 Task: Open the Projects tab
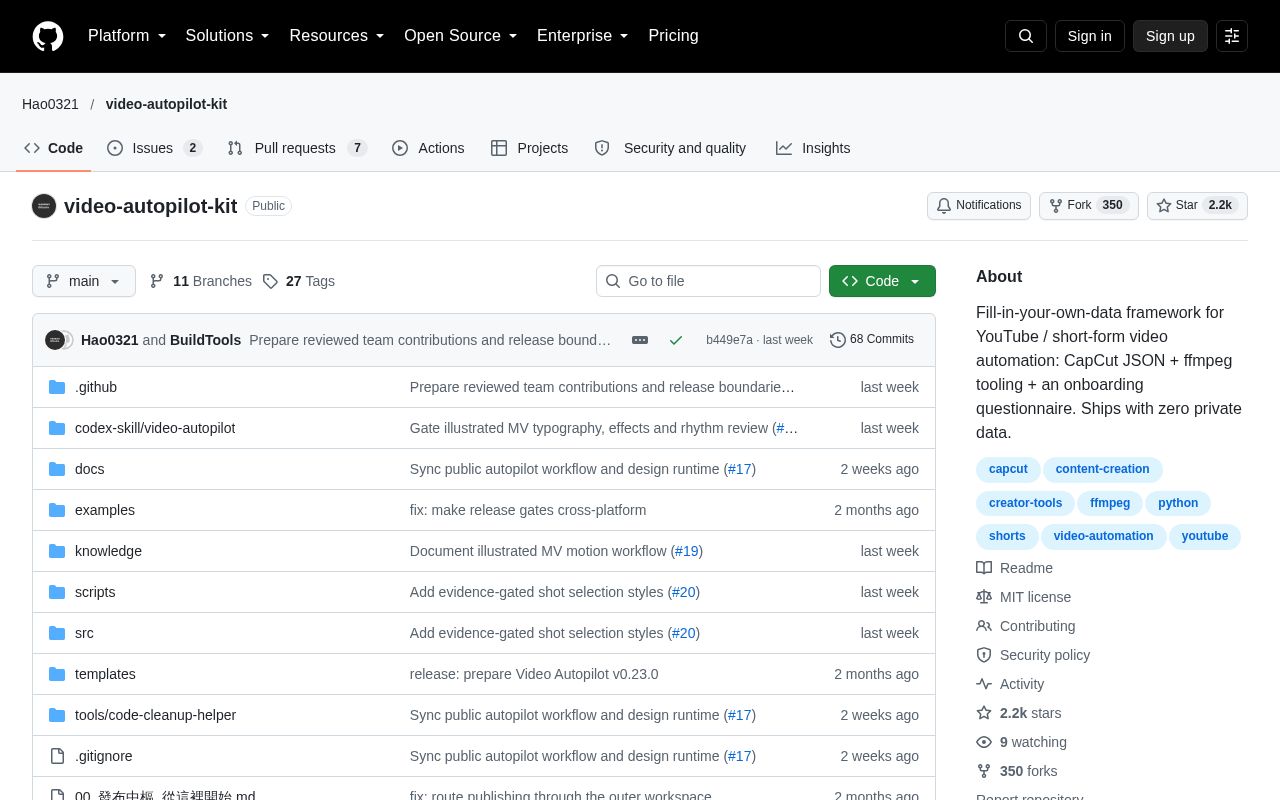coord(529,148)
